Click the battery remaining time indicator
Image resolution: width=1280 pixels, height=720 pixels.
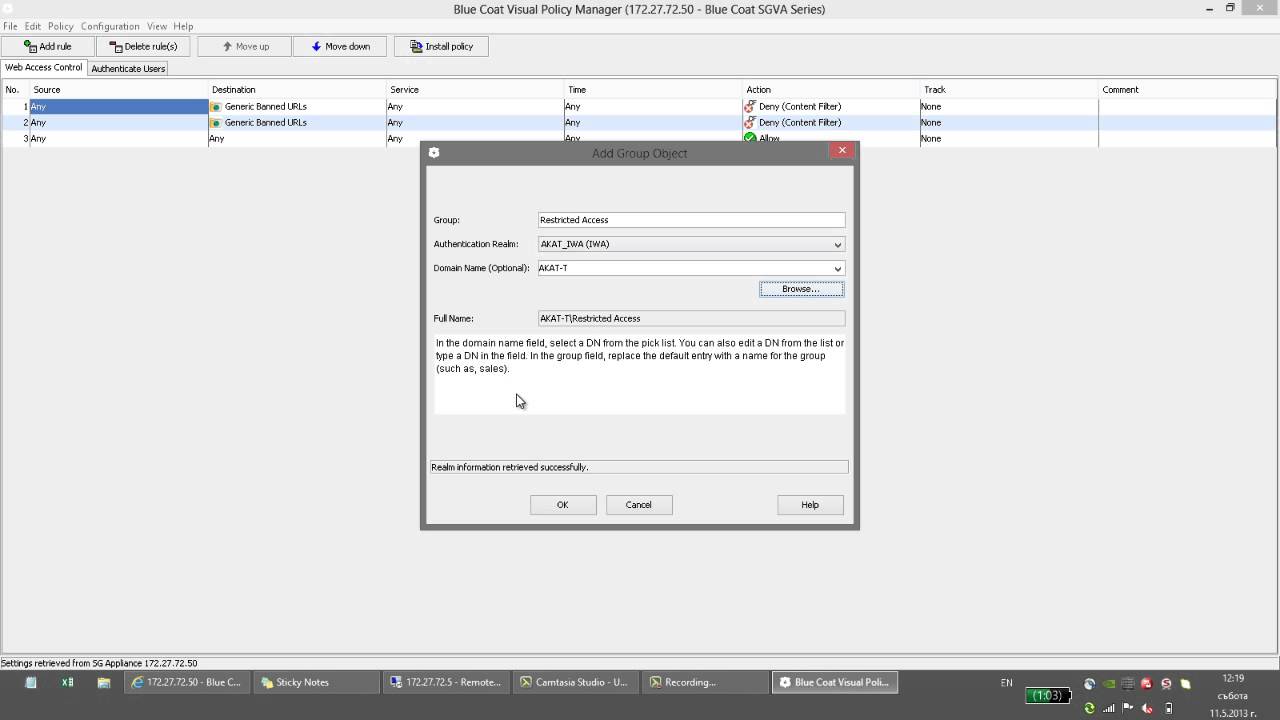pyautogui.click(x=1048, y=695)
